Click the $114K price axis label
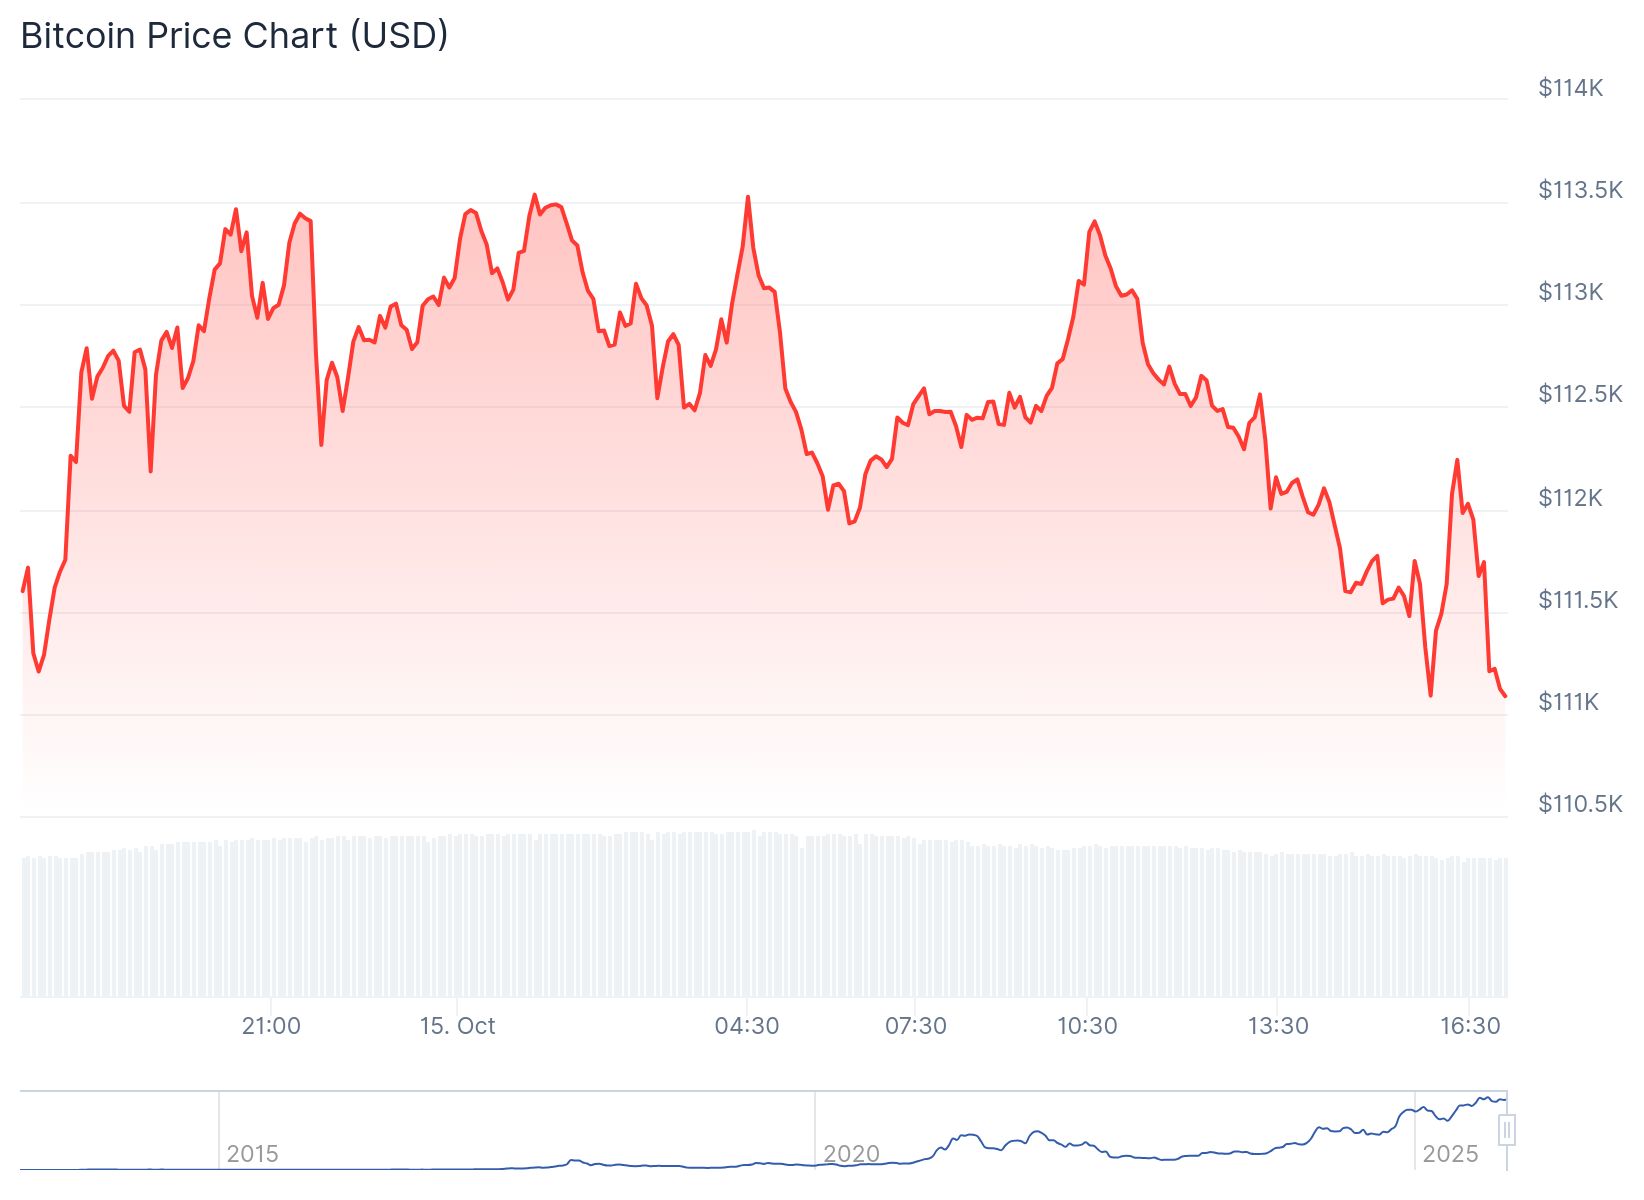The width and height of the screenshot is (1644, 1200). 1570,88
